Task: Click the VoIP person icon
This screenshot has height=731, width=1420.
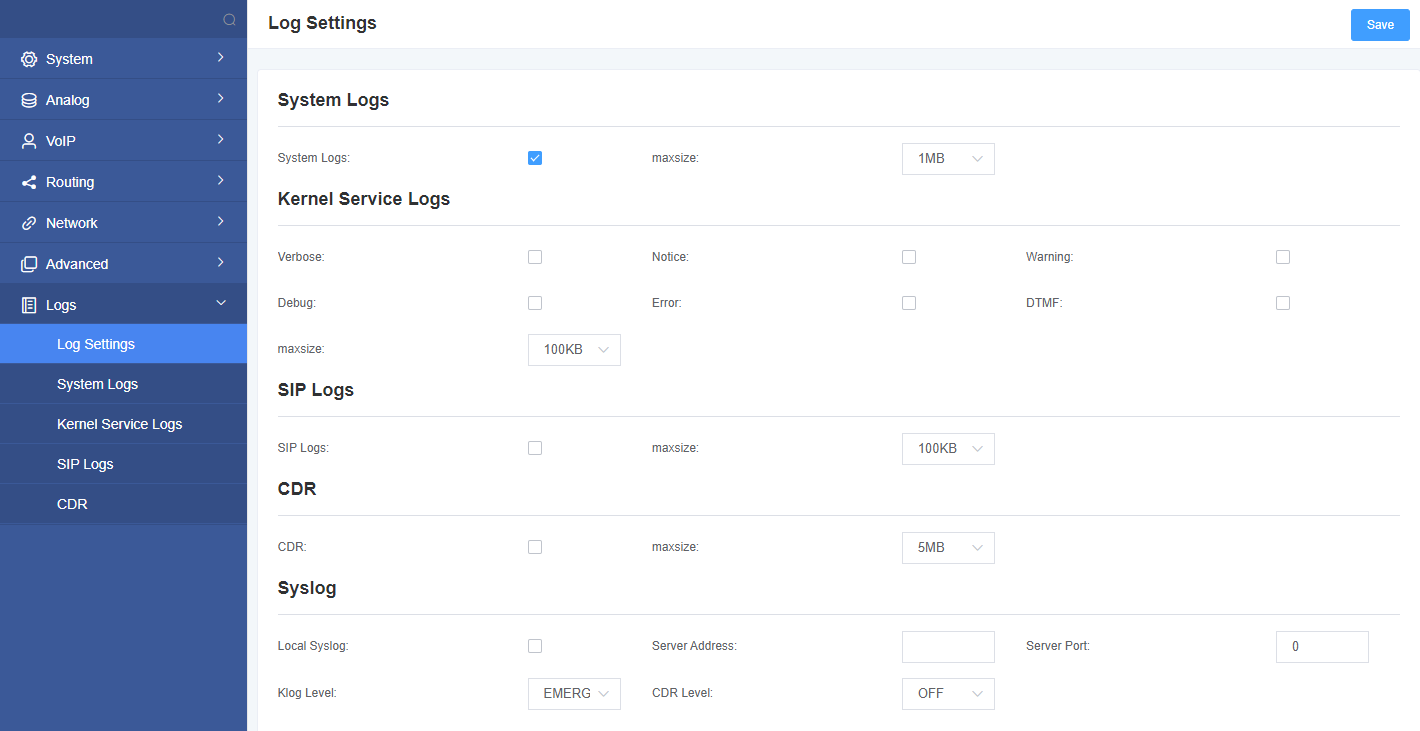Action: 29,141
